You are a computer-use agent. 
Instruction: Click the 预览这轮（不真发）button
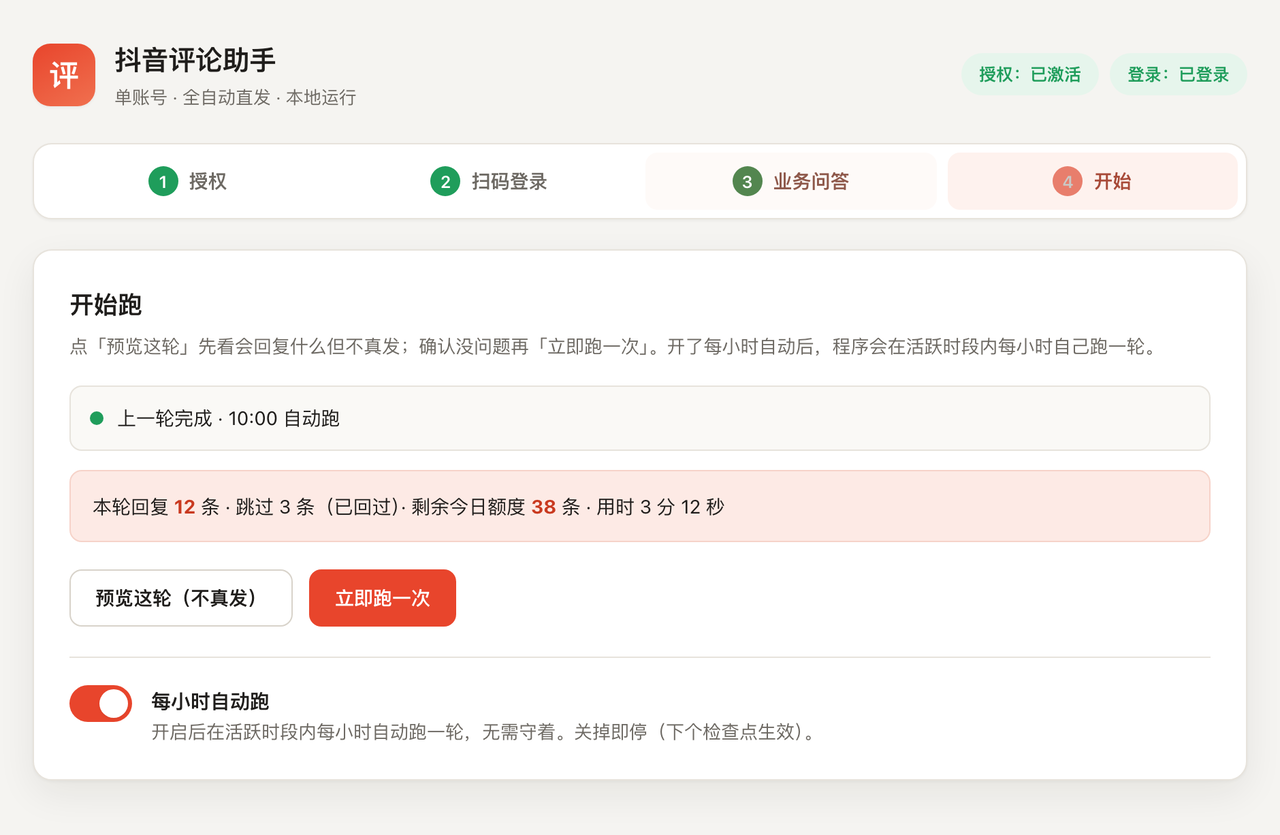coord(181,598)
